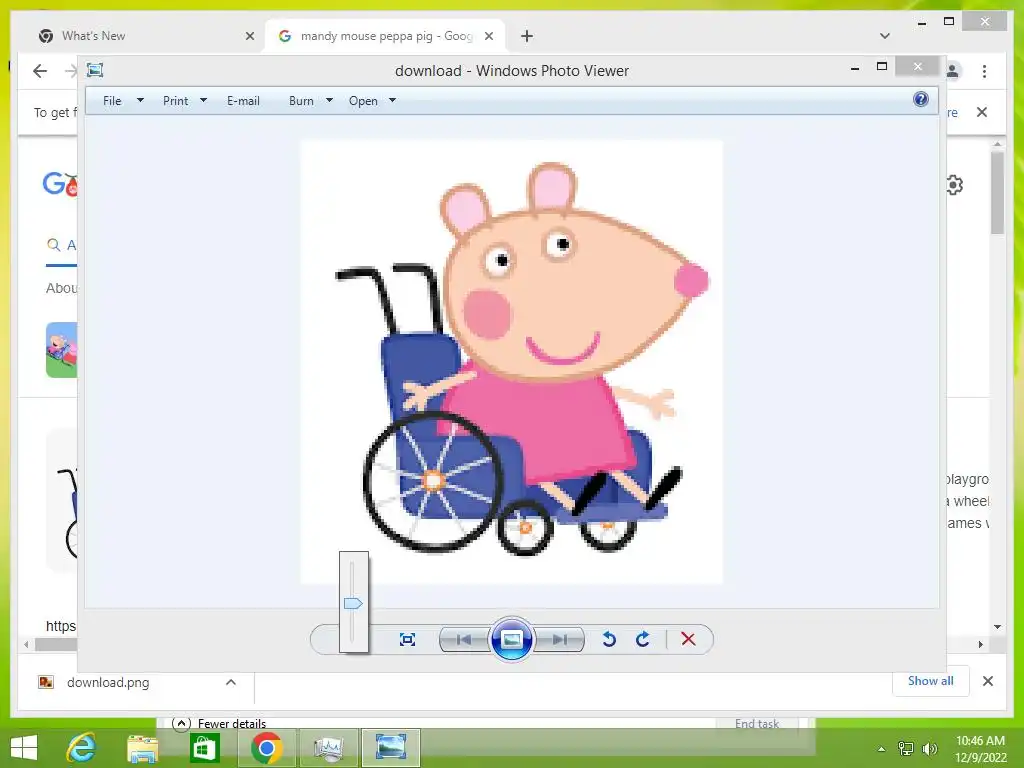The height and width of the screenshot is (768, 1024).
Task: Close the What's New Chrome tab
Action: [249, 36]
